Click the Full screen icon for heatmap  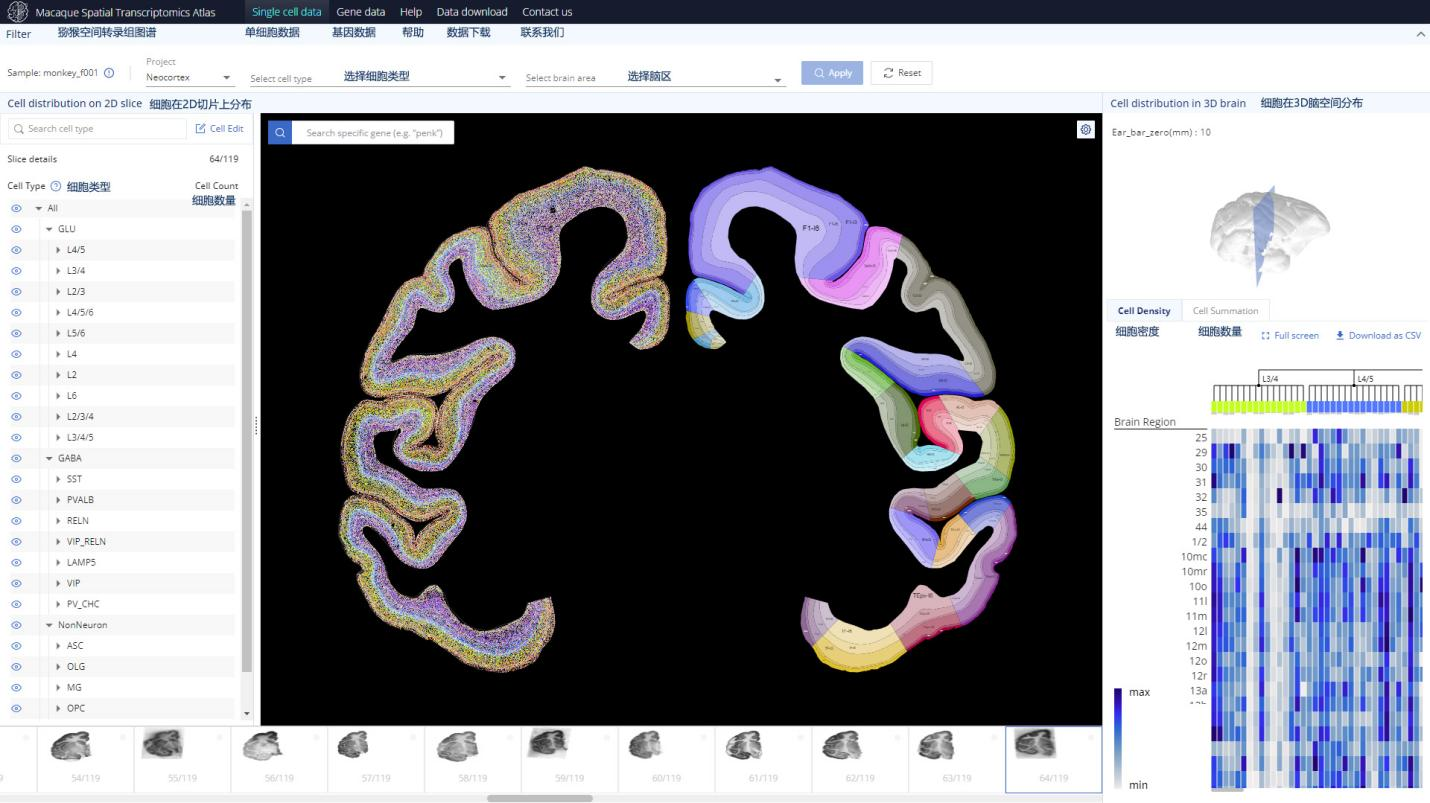(1266, 336)
